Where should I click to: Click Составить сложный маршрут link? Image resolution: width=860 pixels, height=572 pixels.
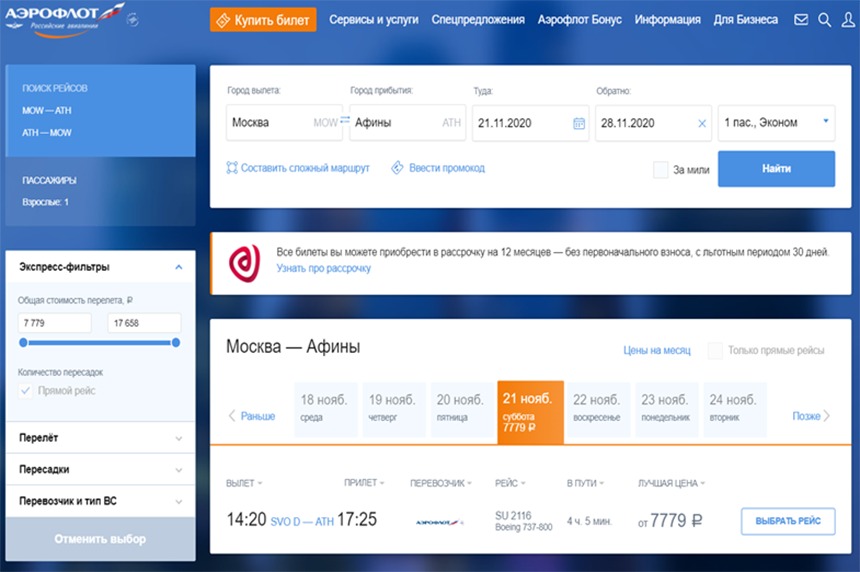[298, 168]
